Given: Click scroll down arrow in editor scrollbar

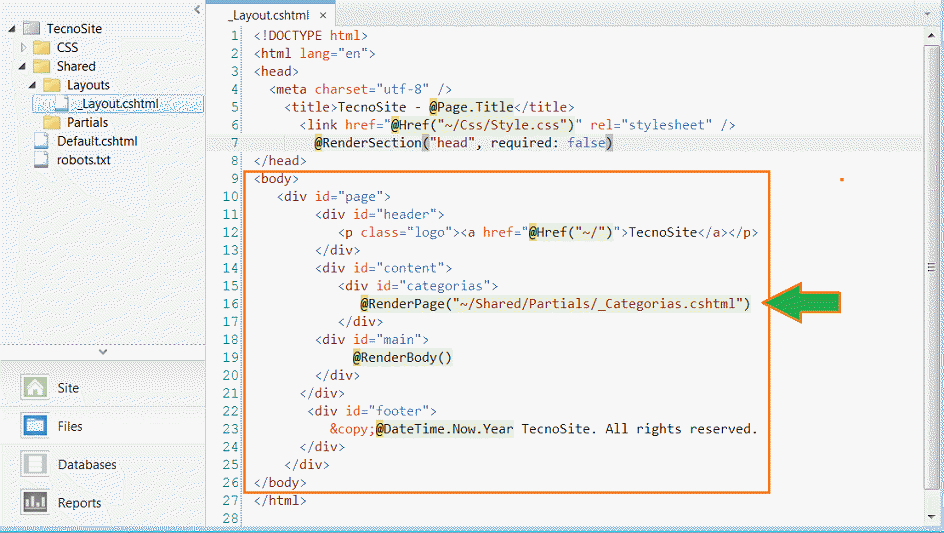Looking at the screenshot, I should 931,517.
